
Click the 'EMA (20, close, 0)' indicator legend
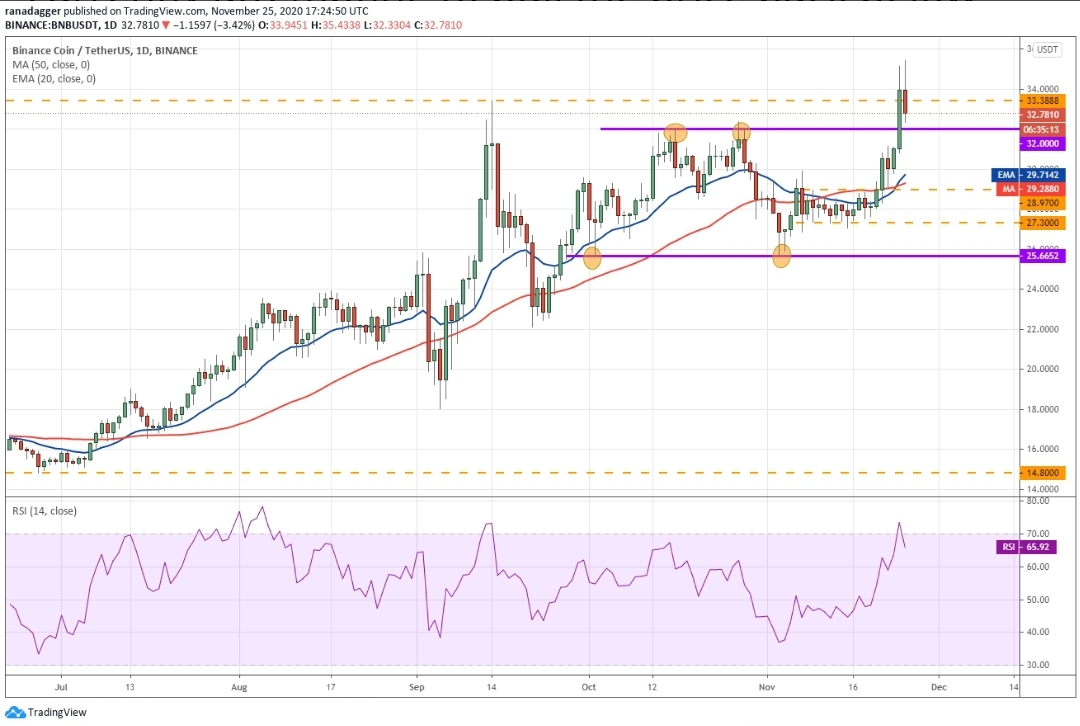54,79
